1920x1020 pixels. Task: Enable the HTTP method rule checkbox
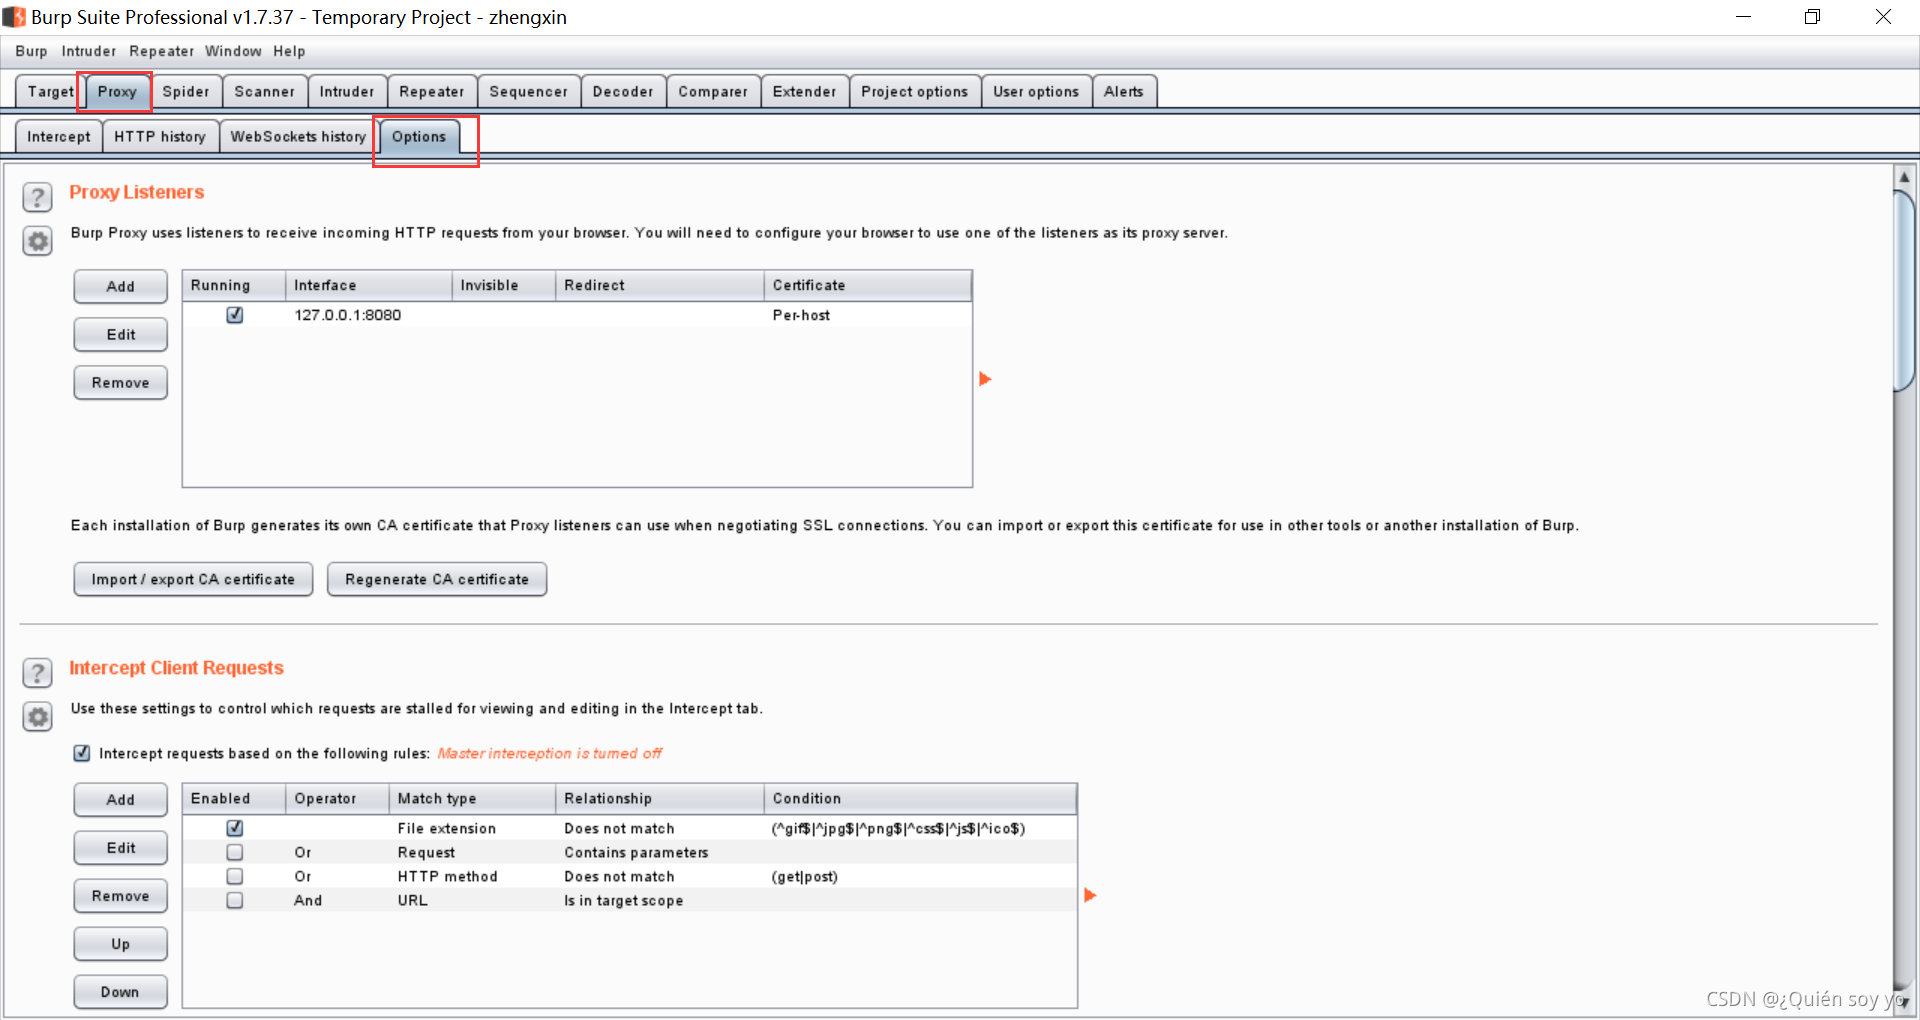click(235, 876)
